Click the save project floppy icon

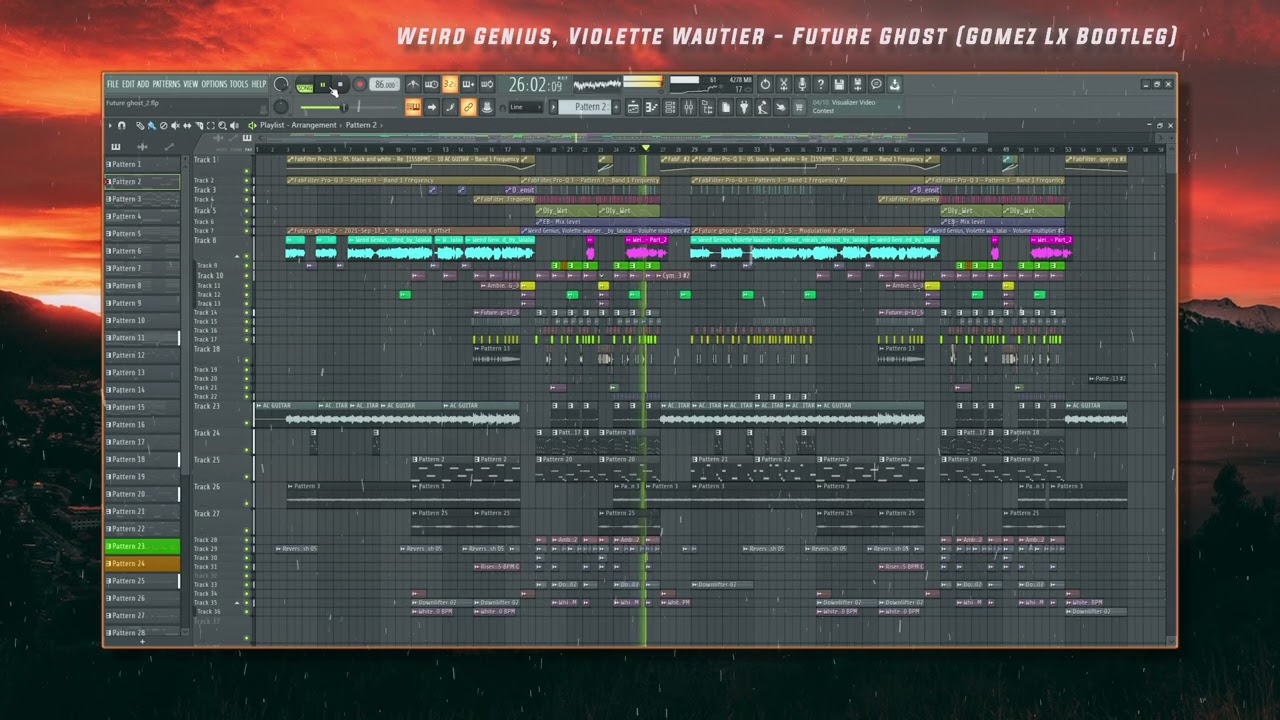[839, 84]
